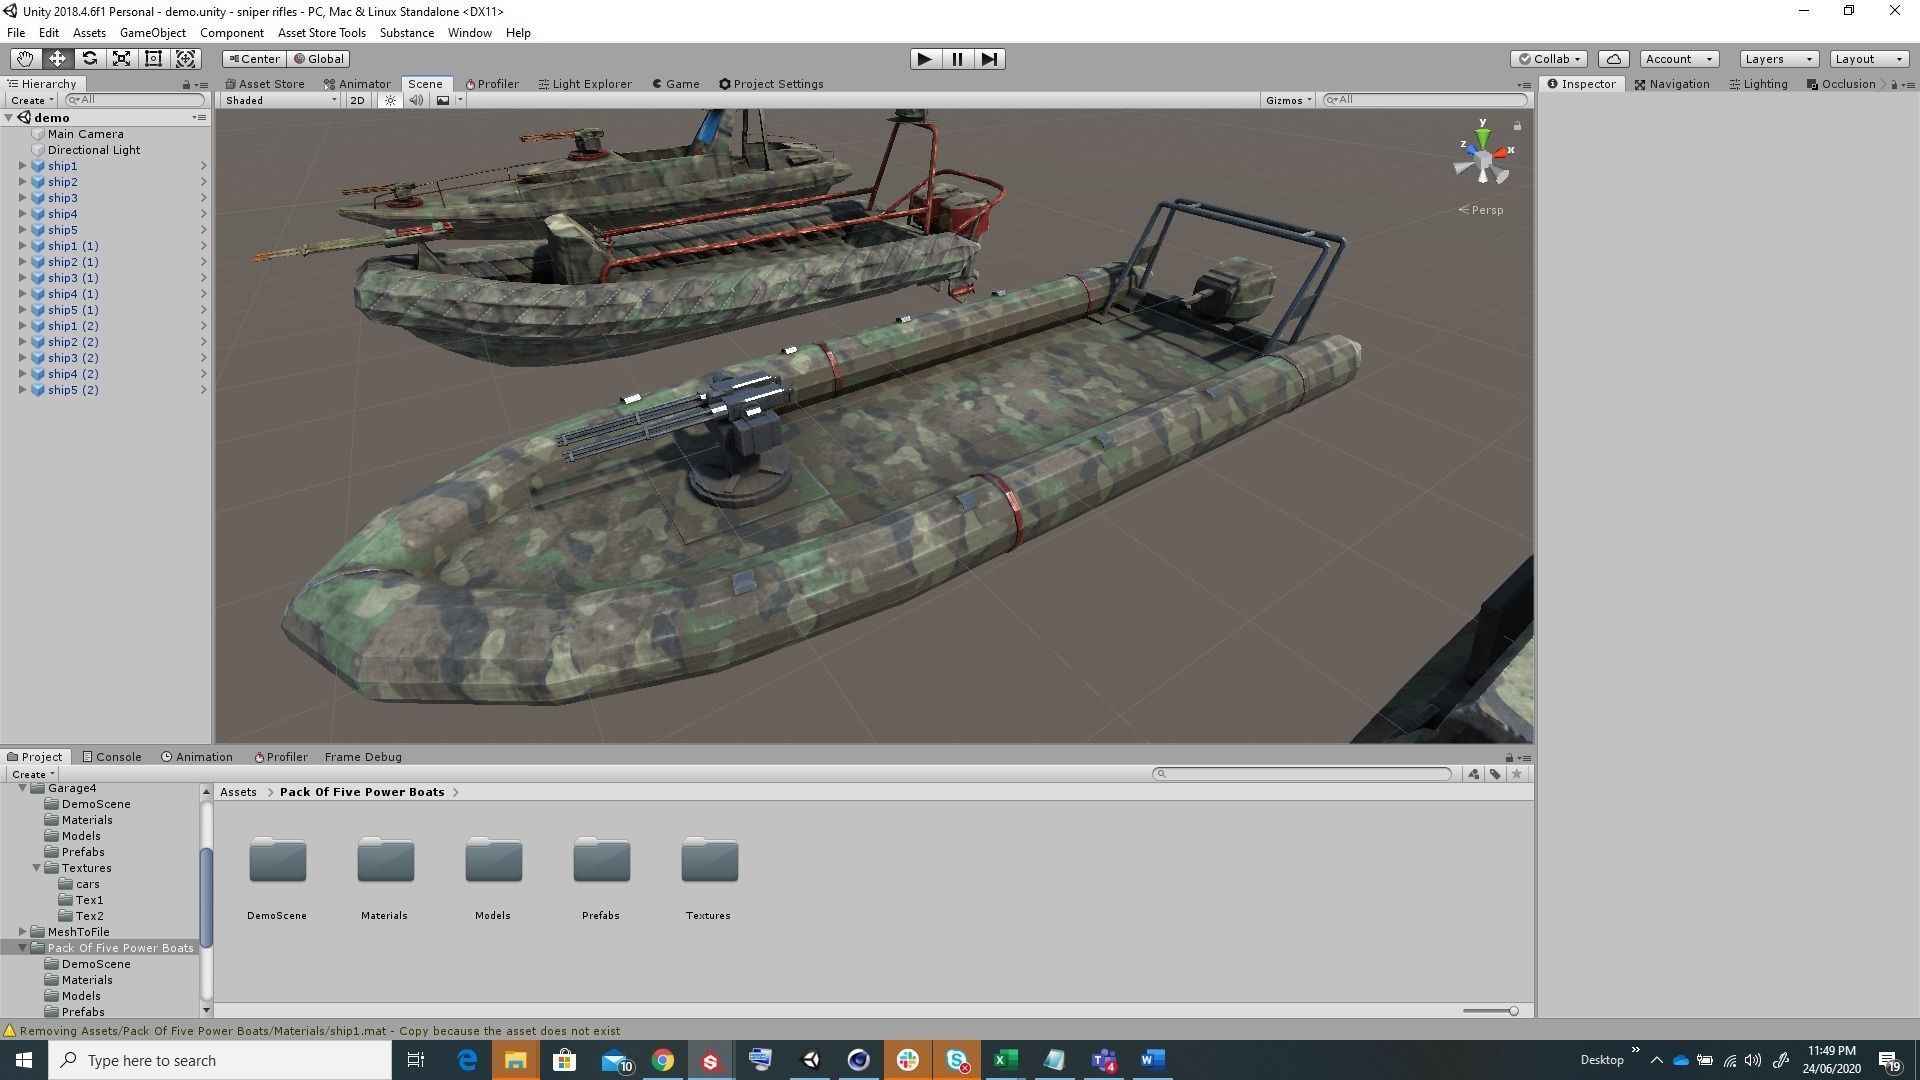Open the Textures folder thumbnail
This screenshot has height=1080, width=1920.
pos(709,862)
